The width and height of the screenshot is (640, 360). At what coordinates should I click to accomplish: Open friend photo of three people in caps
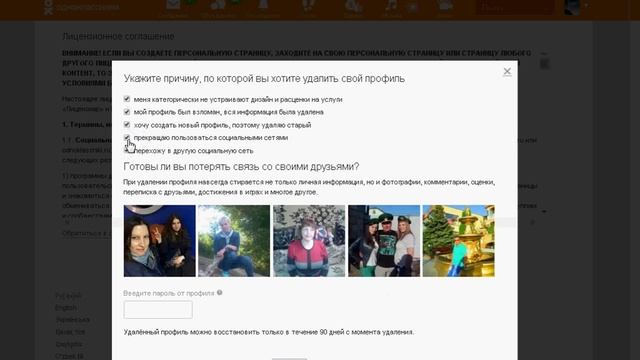click(384, 241)
